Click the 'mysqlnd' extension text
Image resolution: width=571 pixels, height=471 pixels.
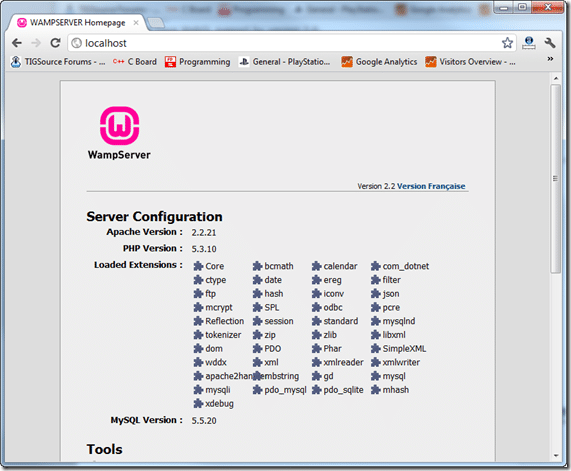[x=399, y=321]
